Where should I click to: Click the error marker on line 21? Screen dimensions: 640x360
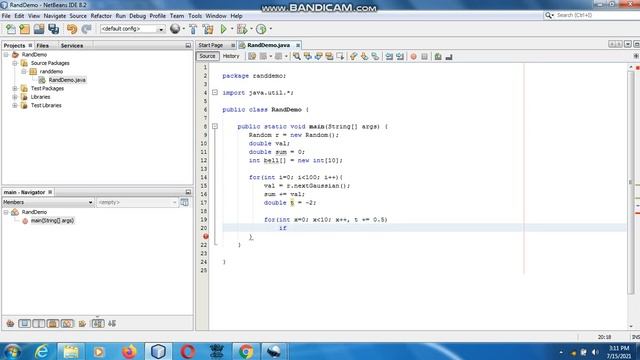(206, 236)
